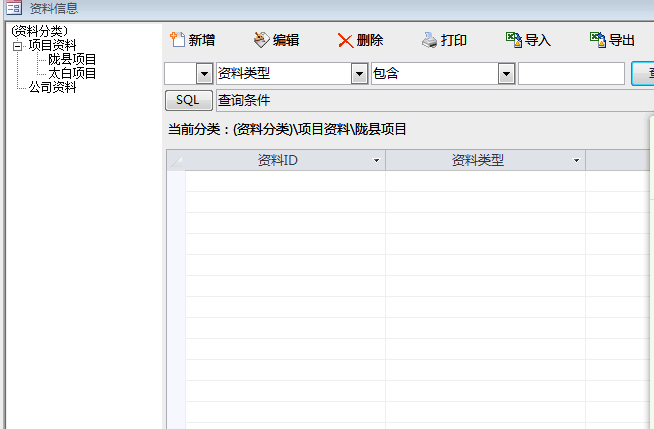This screenshot has width=654, height=429.
Task: Click the 打印 (Print) printer icon
Action: pyautogui.click(x=429, y=40)
